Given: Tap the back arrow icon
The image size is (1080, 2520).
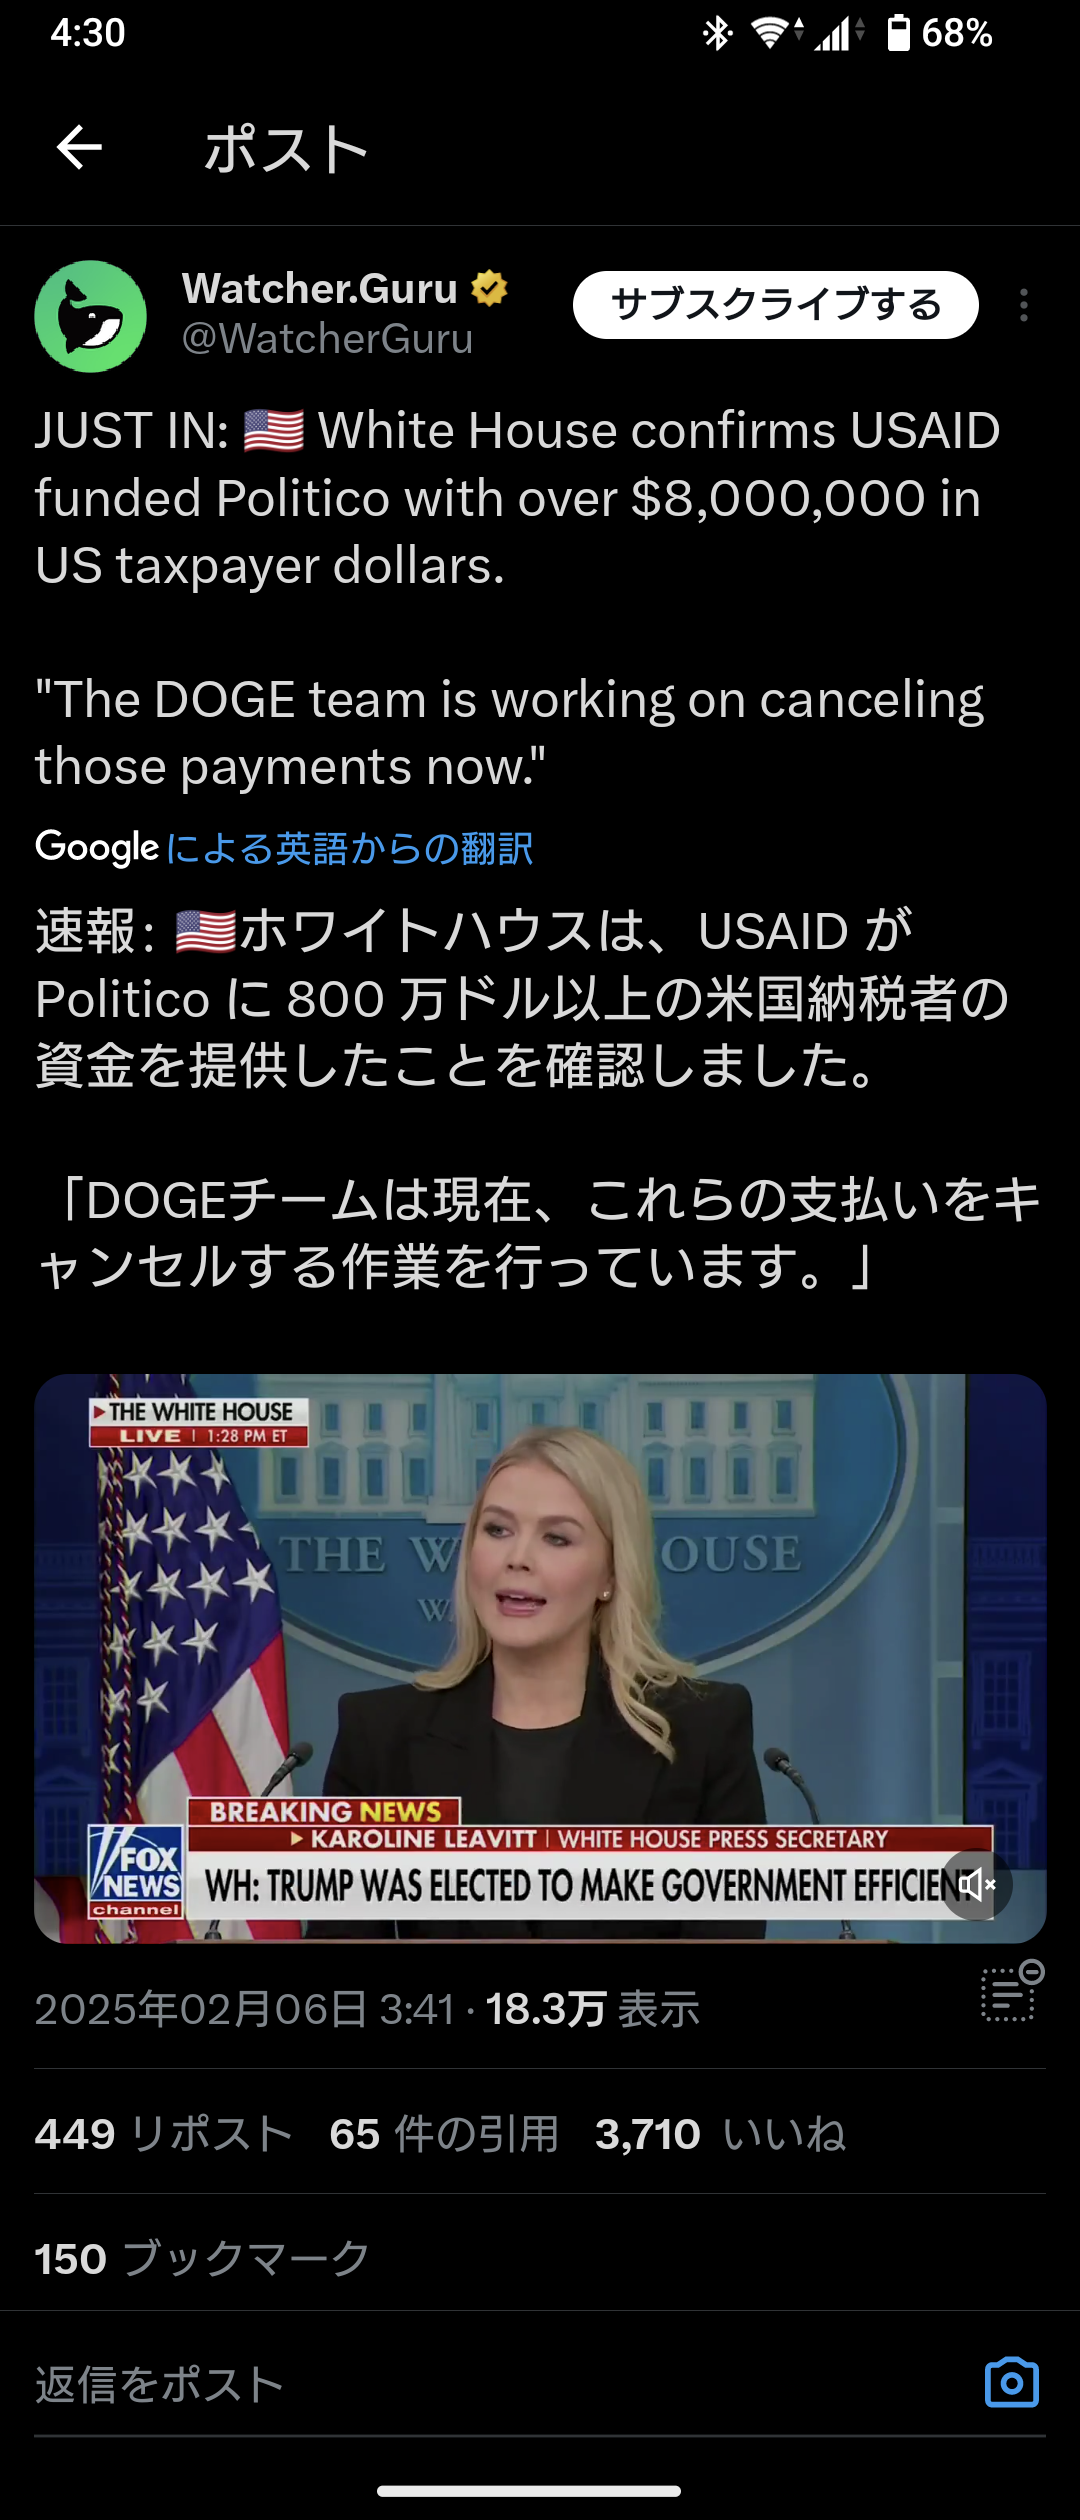Looking at the screenshot, I should pos(79,148).
